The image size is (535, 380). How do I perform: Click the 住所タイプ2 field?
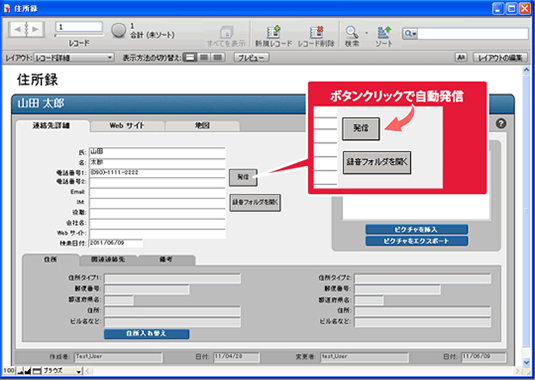pyautogui.click(x=423, y=279)
